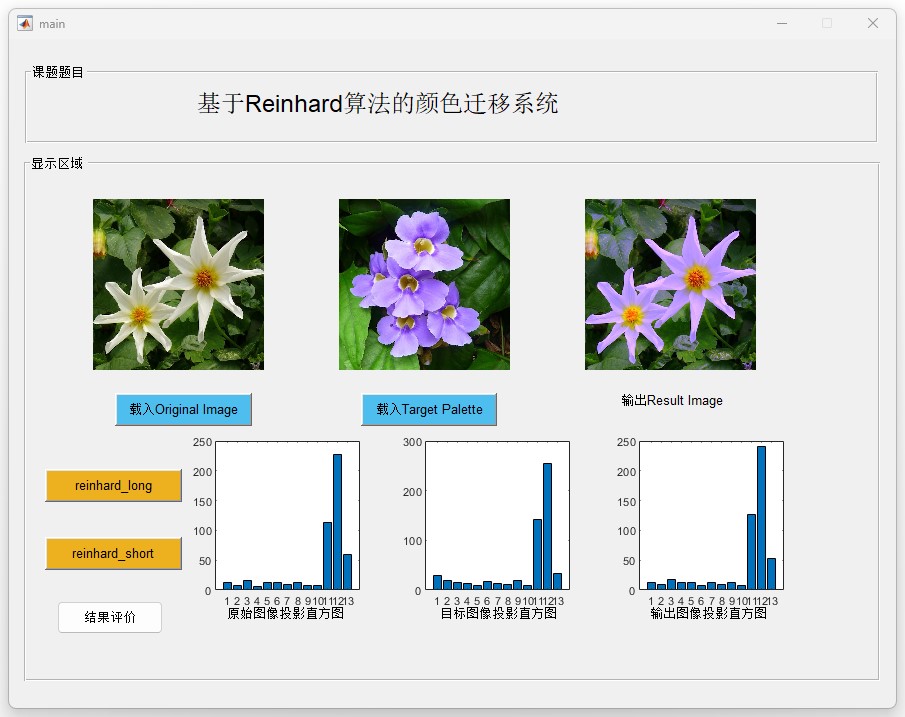This screenshot has height=717, width=905.
Task: Click the disabled maximize button
Action: [x=827, y=24]
